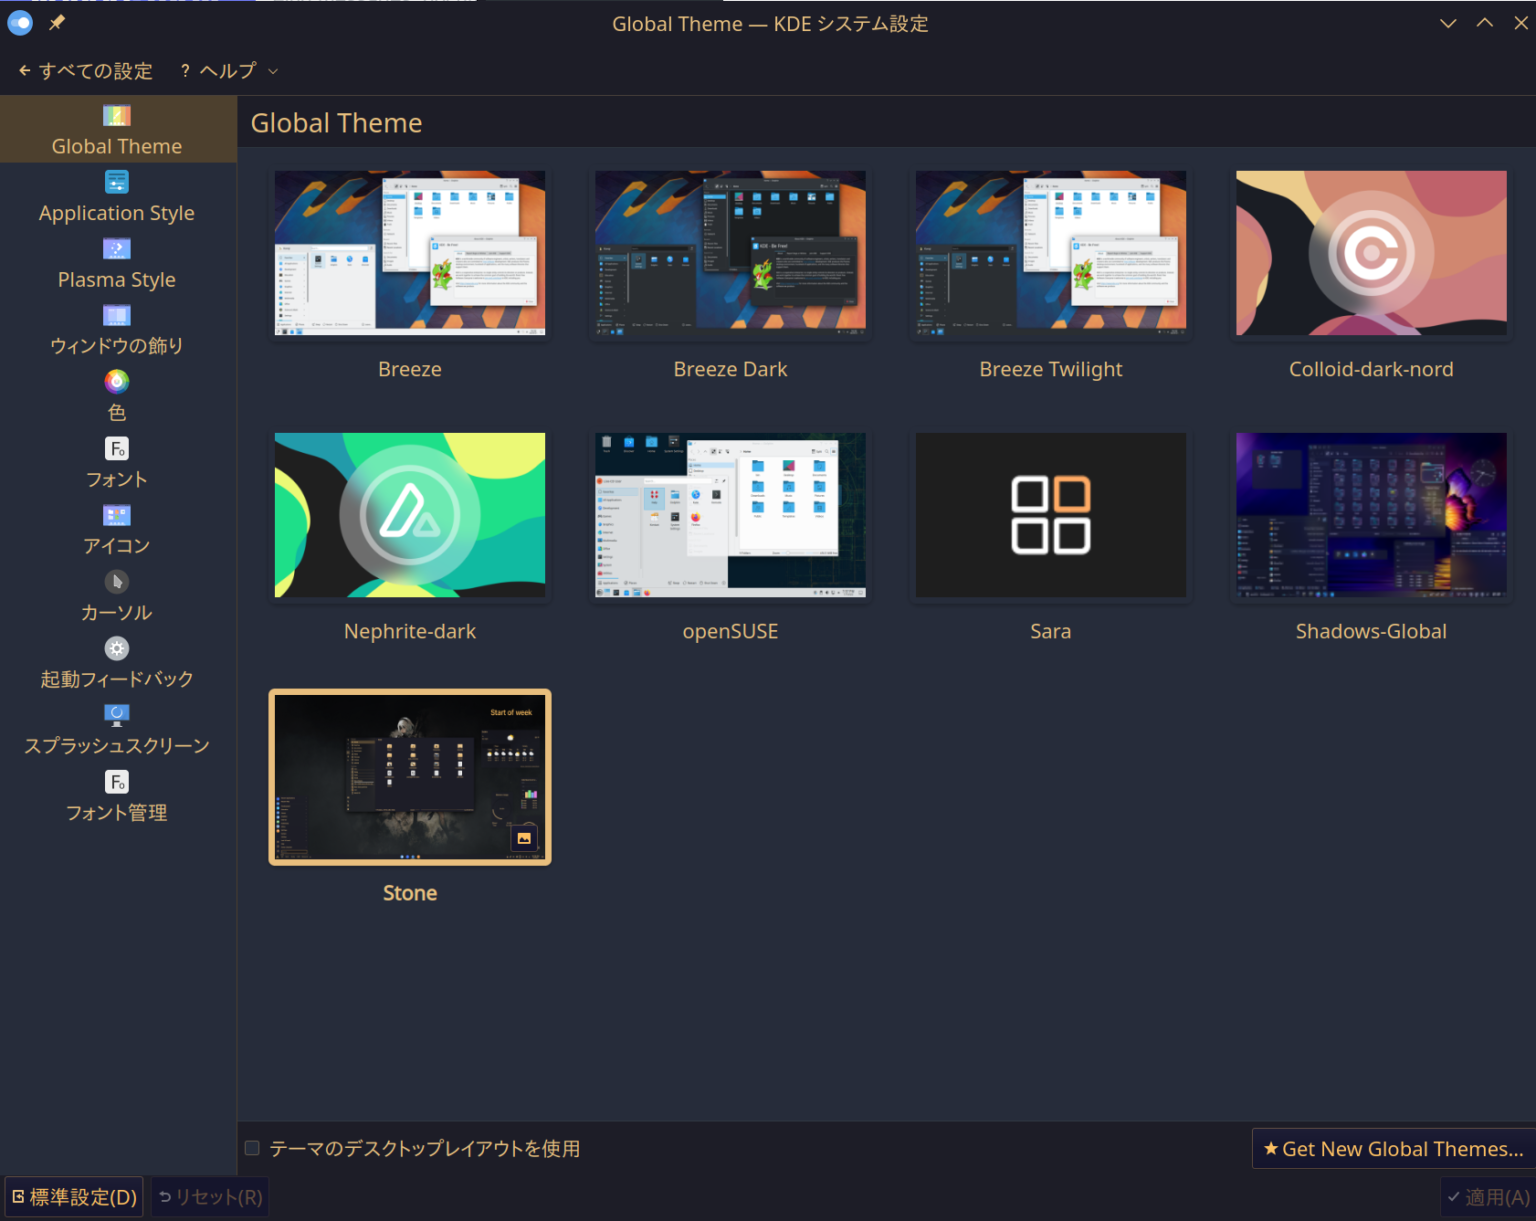Pin the window with the pin icon
Screen dimensions: 1536x1221
pyautogui.click(x=57, y=22)
